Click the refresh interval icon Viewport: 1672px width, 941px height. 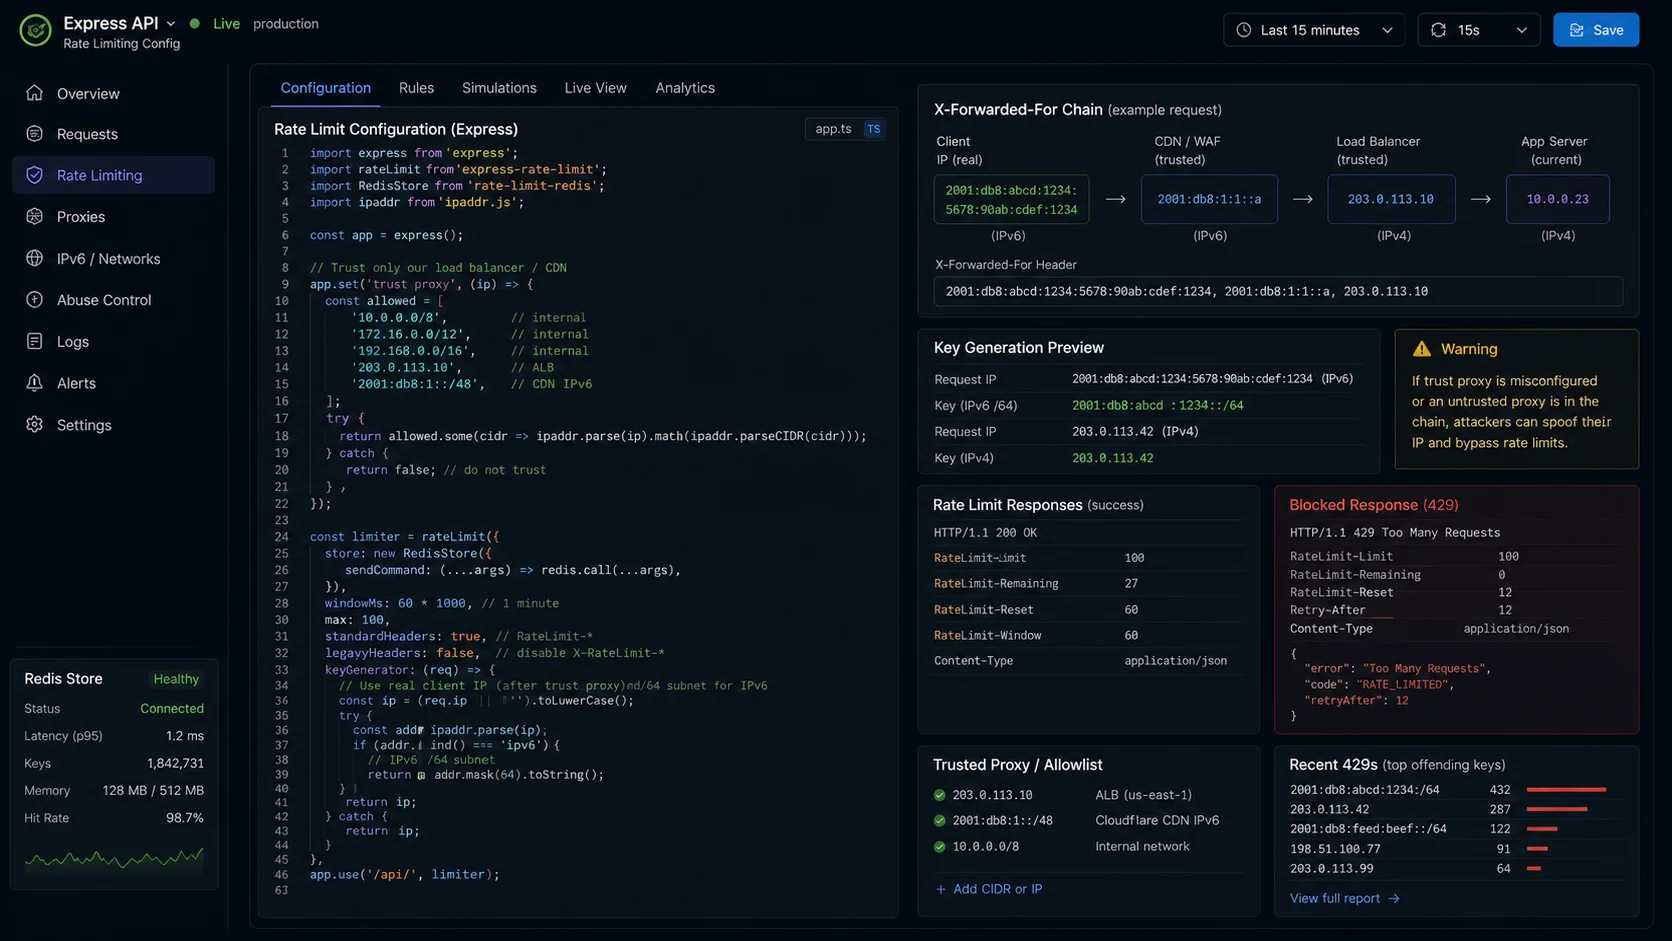[1439, 30]
